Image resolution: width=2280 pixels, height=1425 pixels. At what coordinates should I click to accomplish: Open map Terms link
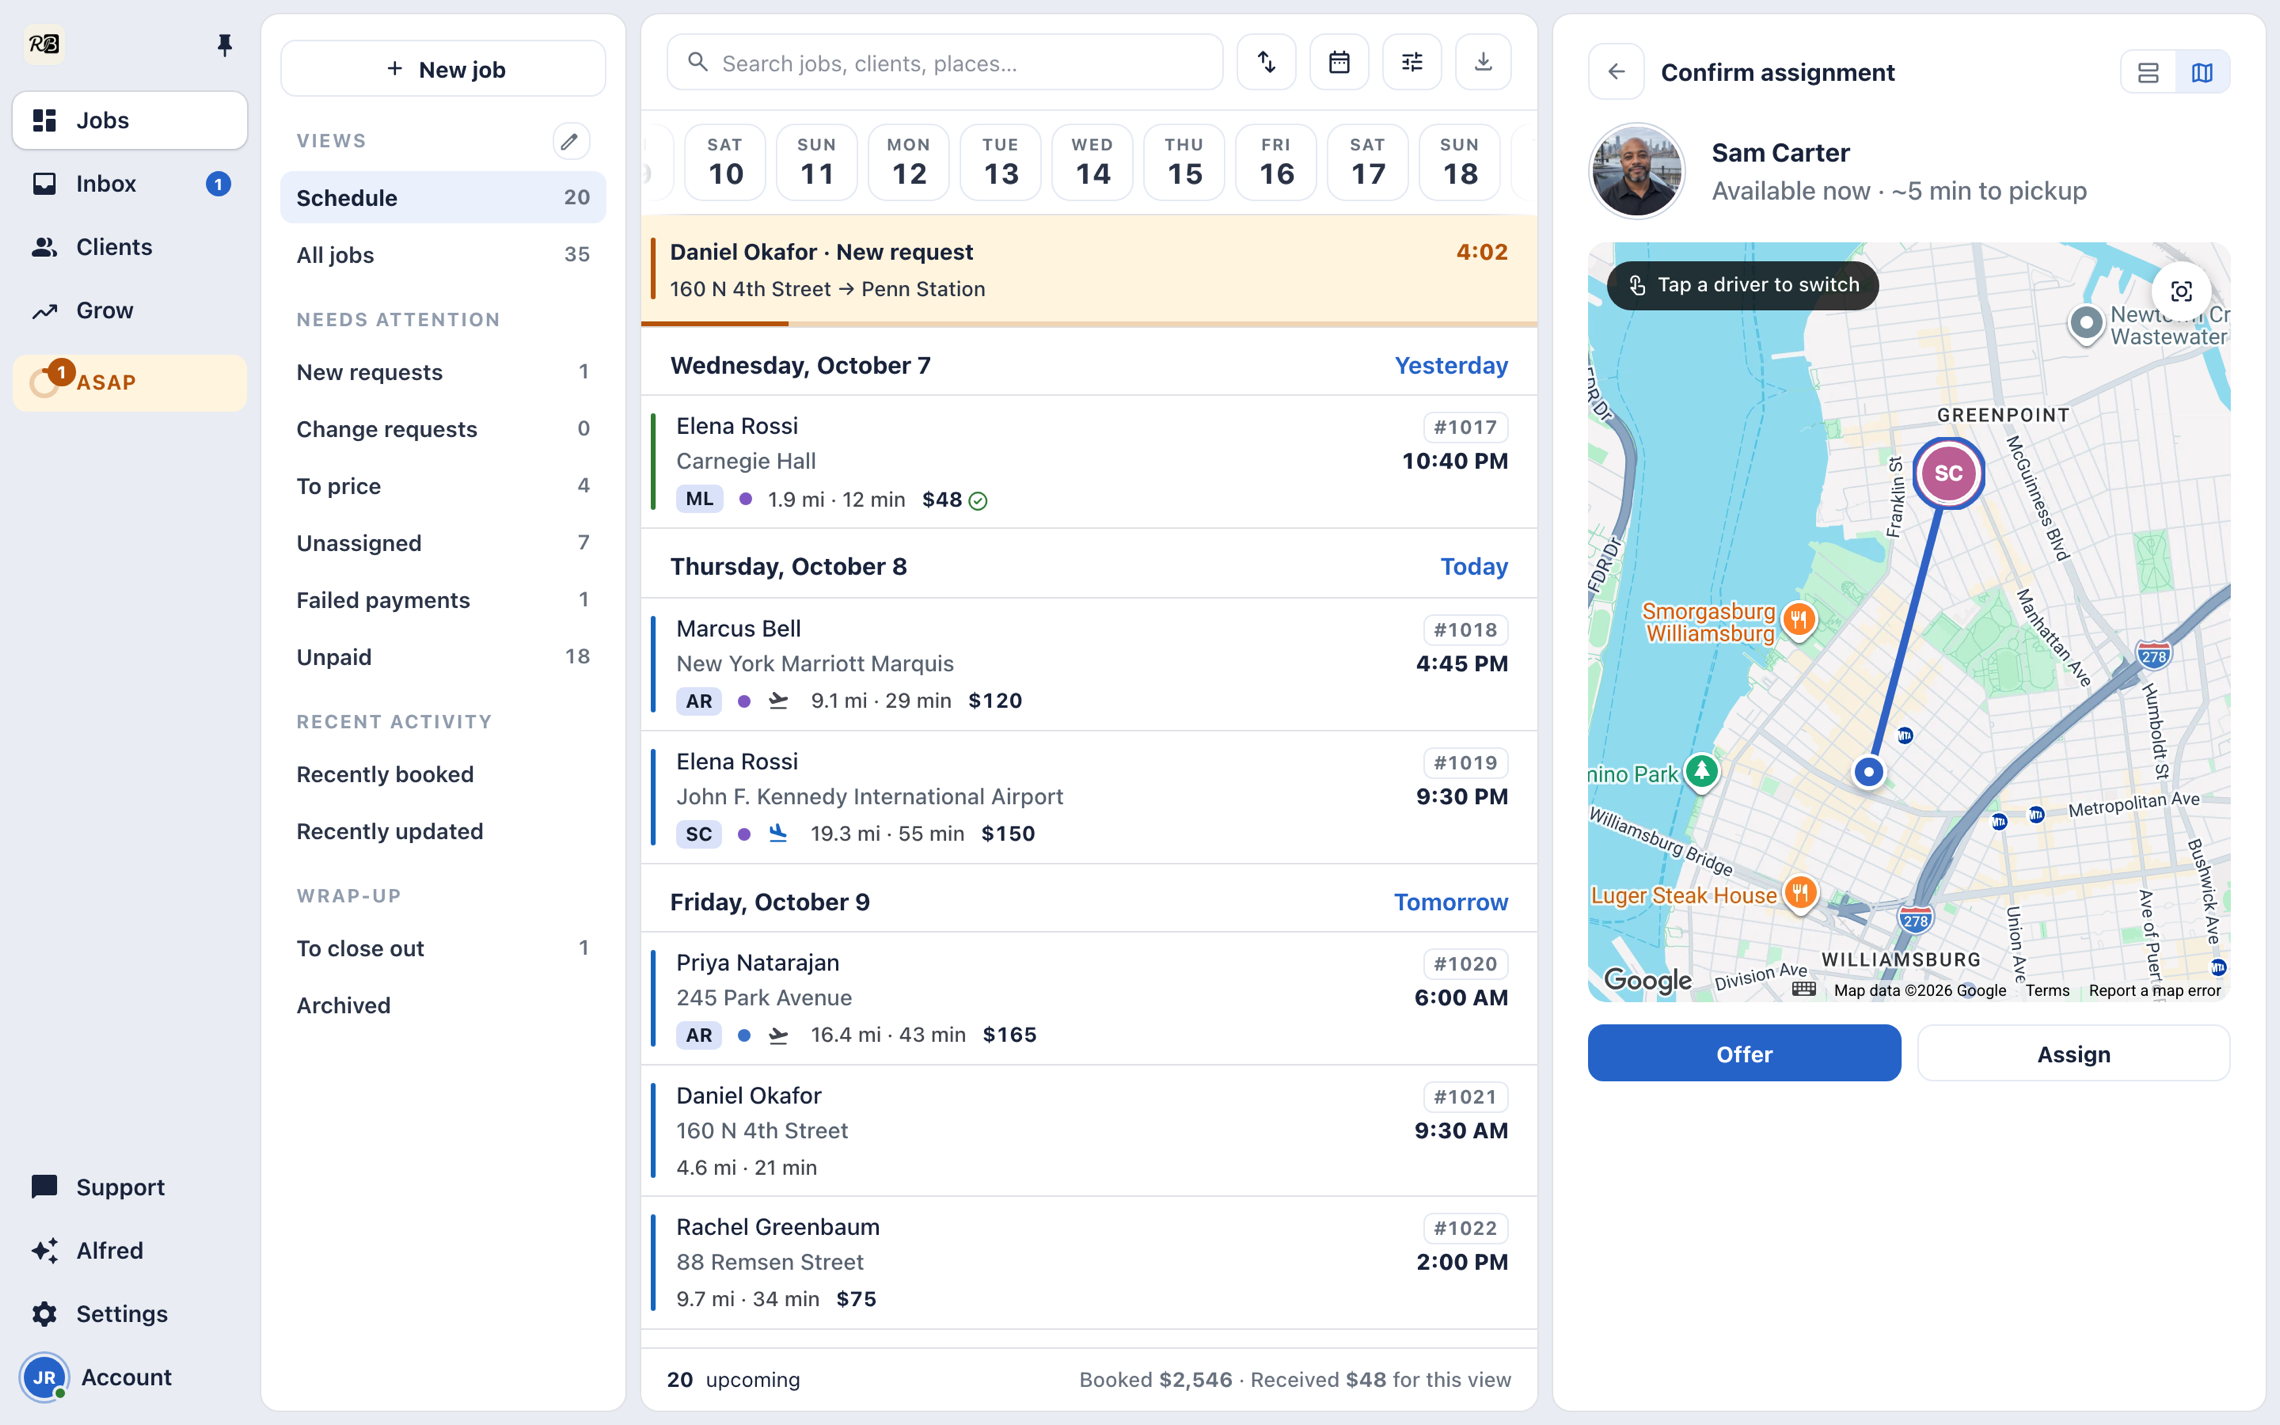tap(2047, 990)
